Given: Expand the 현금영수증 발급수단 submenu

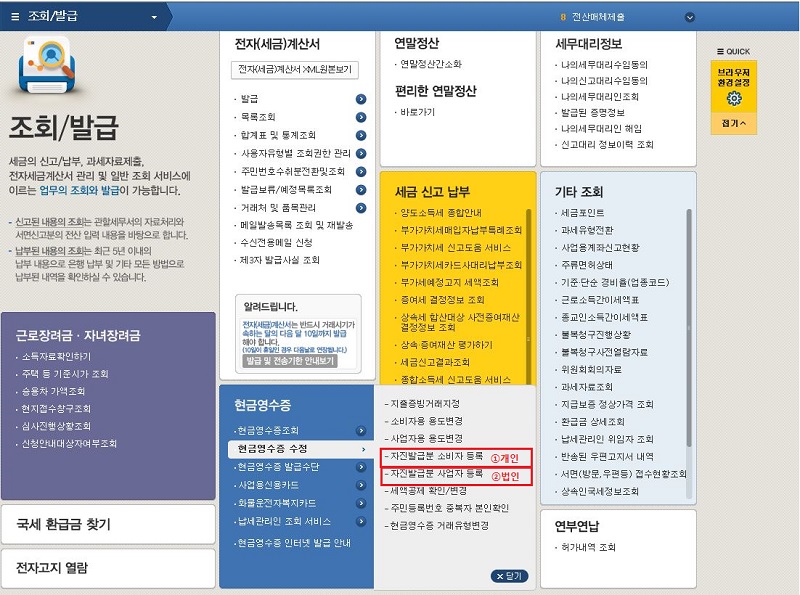Looking at the screenshot, I should [361, 467].
